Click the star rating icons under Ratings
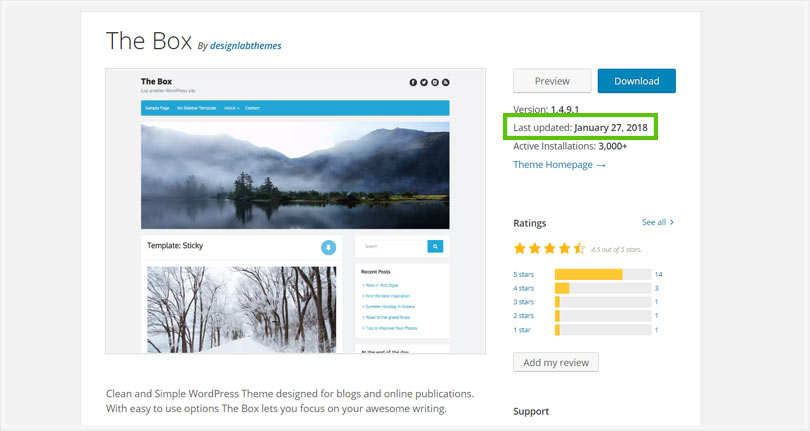Image resolution: width=810 pixels, height=431 pixels. tap(549, 249)
